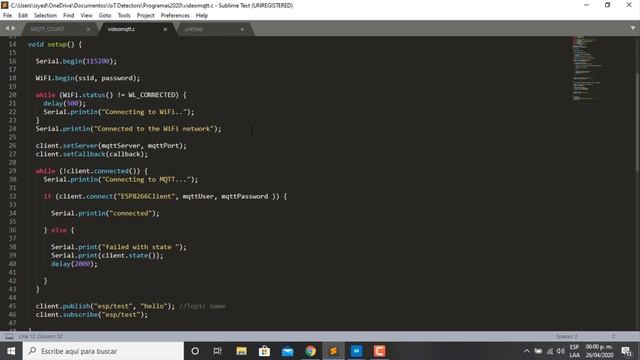Open the Goto menu

click(105, 16)
